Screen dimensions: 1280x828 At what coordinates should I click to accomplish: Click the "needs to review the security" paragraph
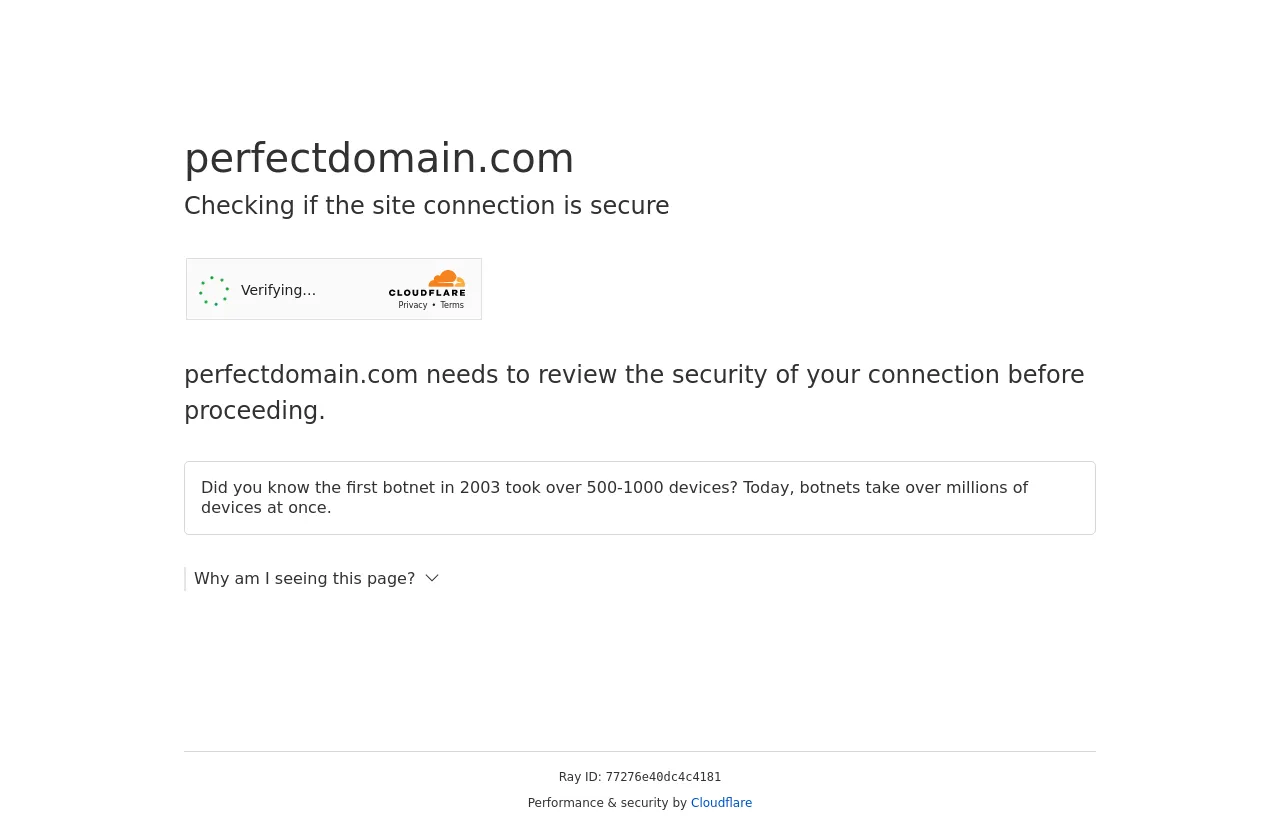[634, 393]
